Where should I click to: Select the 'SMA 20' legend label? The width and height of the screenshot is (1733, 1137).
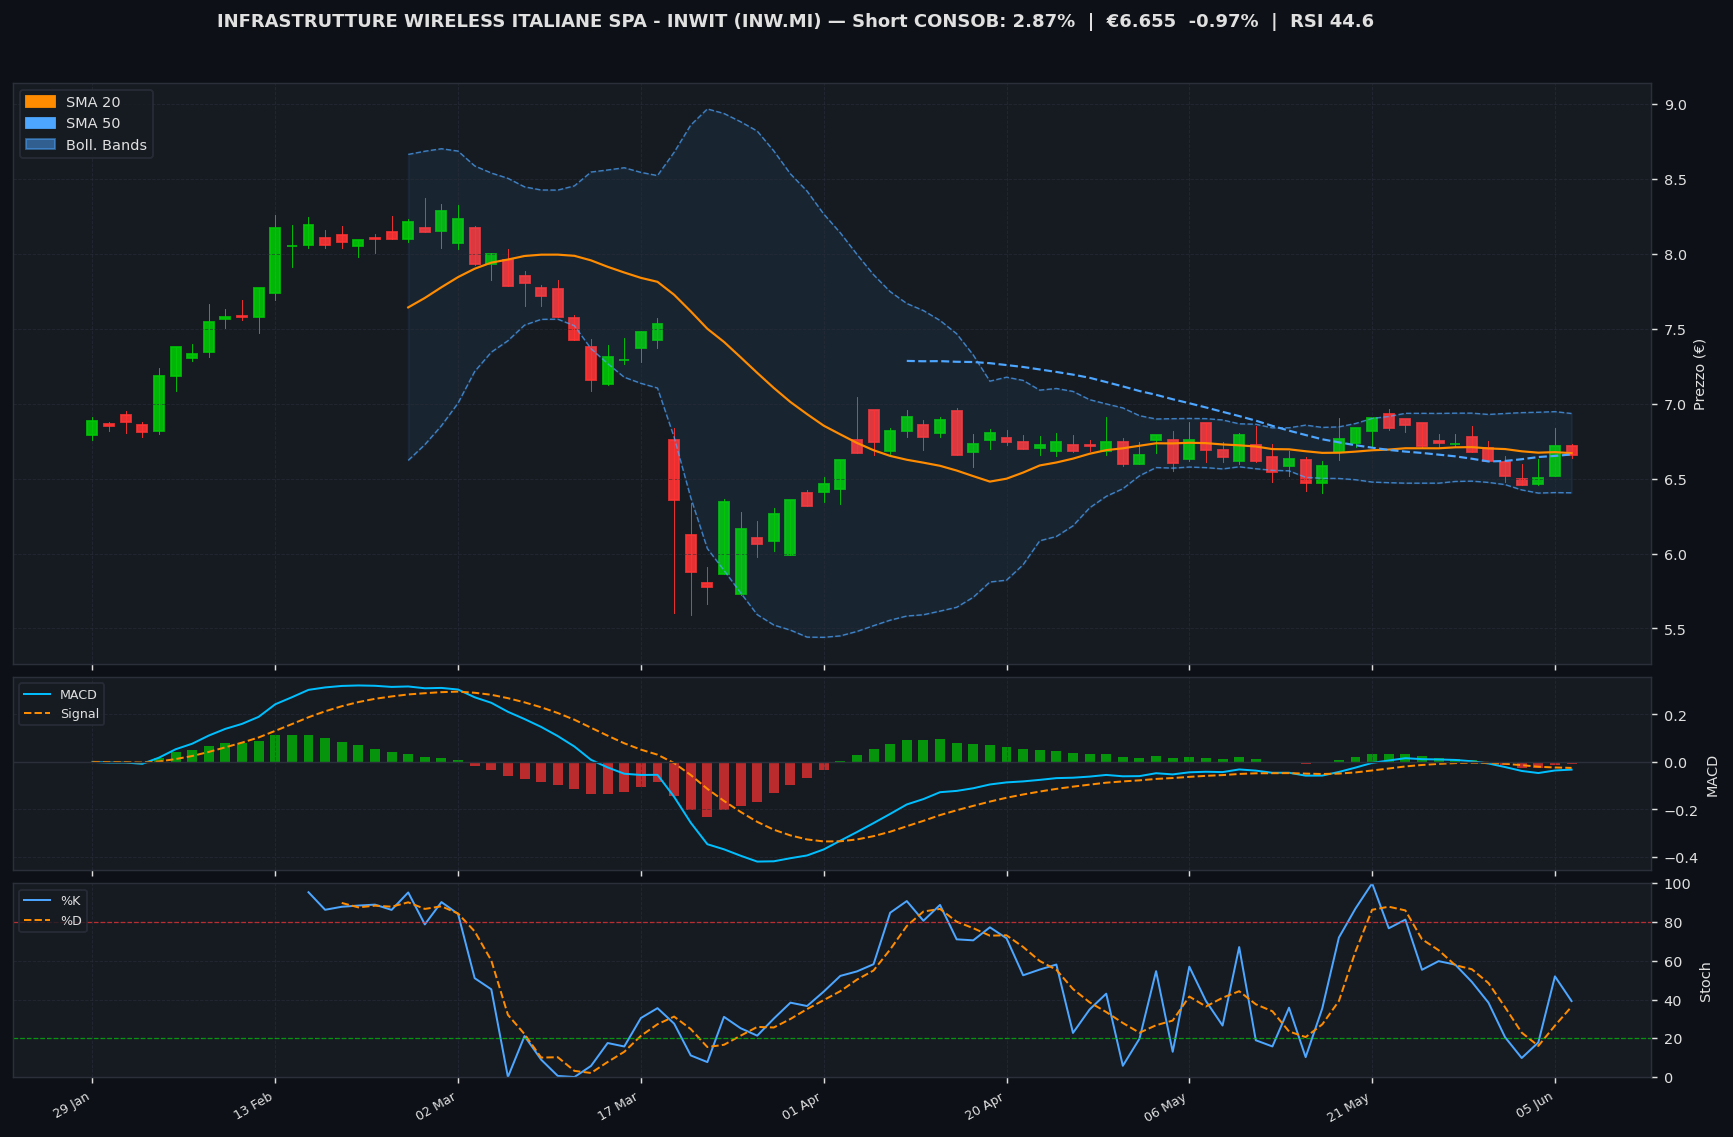click(x=93, y=102)
